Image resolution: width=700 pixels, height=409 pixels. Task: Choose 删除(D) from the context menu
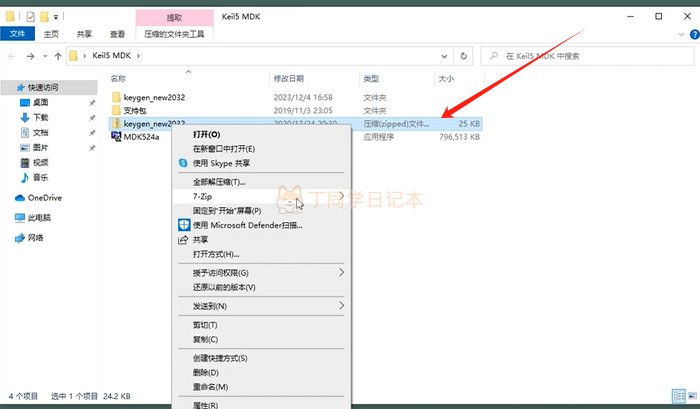click(x=205, y=372)
